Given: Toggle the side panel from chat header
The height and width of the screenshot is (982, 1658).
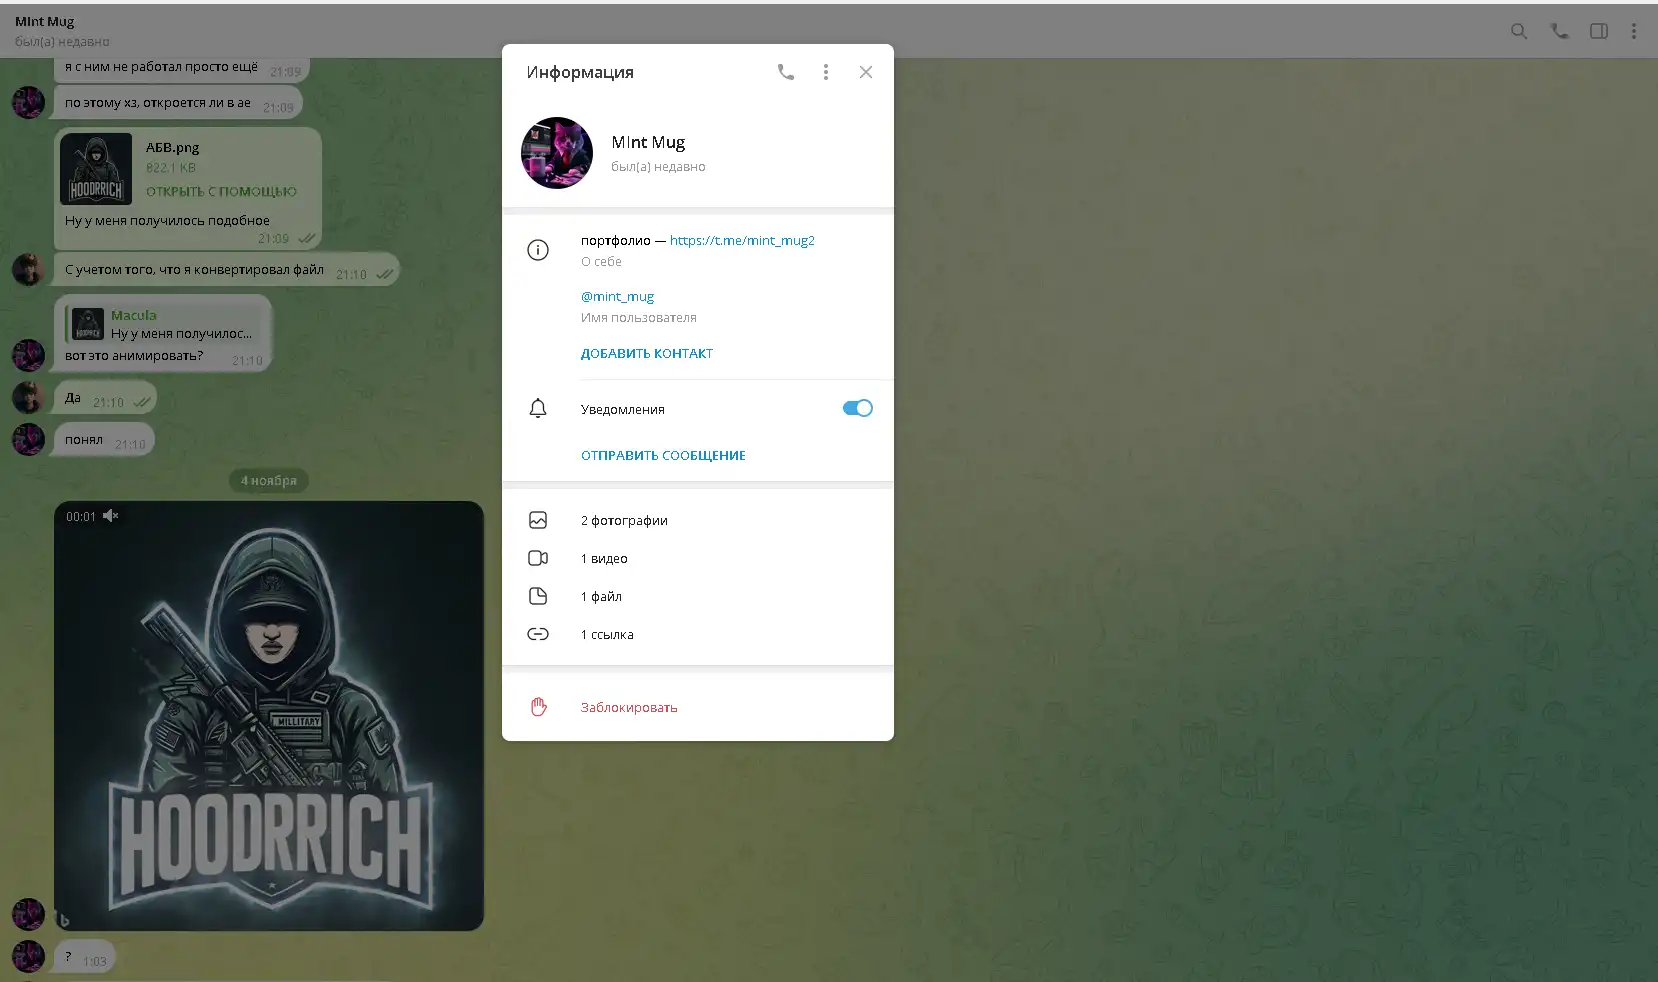Looking at the screenshot, I should point(1599,31).
